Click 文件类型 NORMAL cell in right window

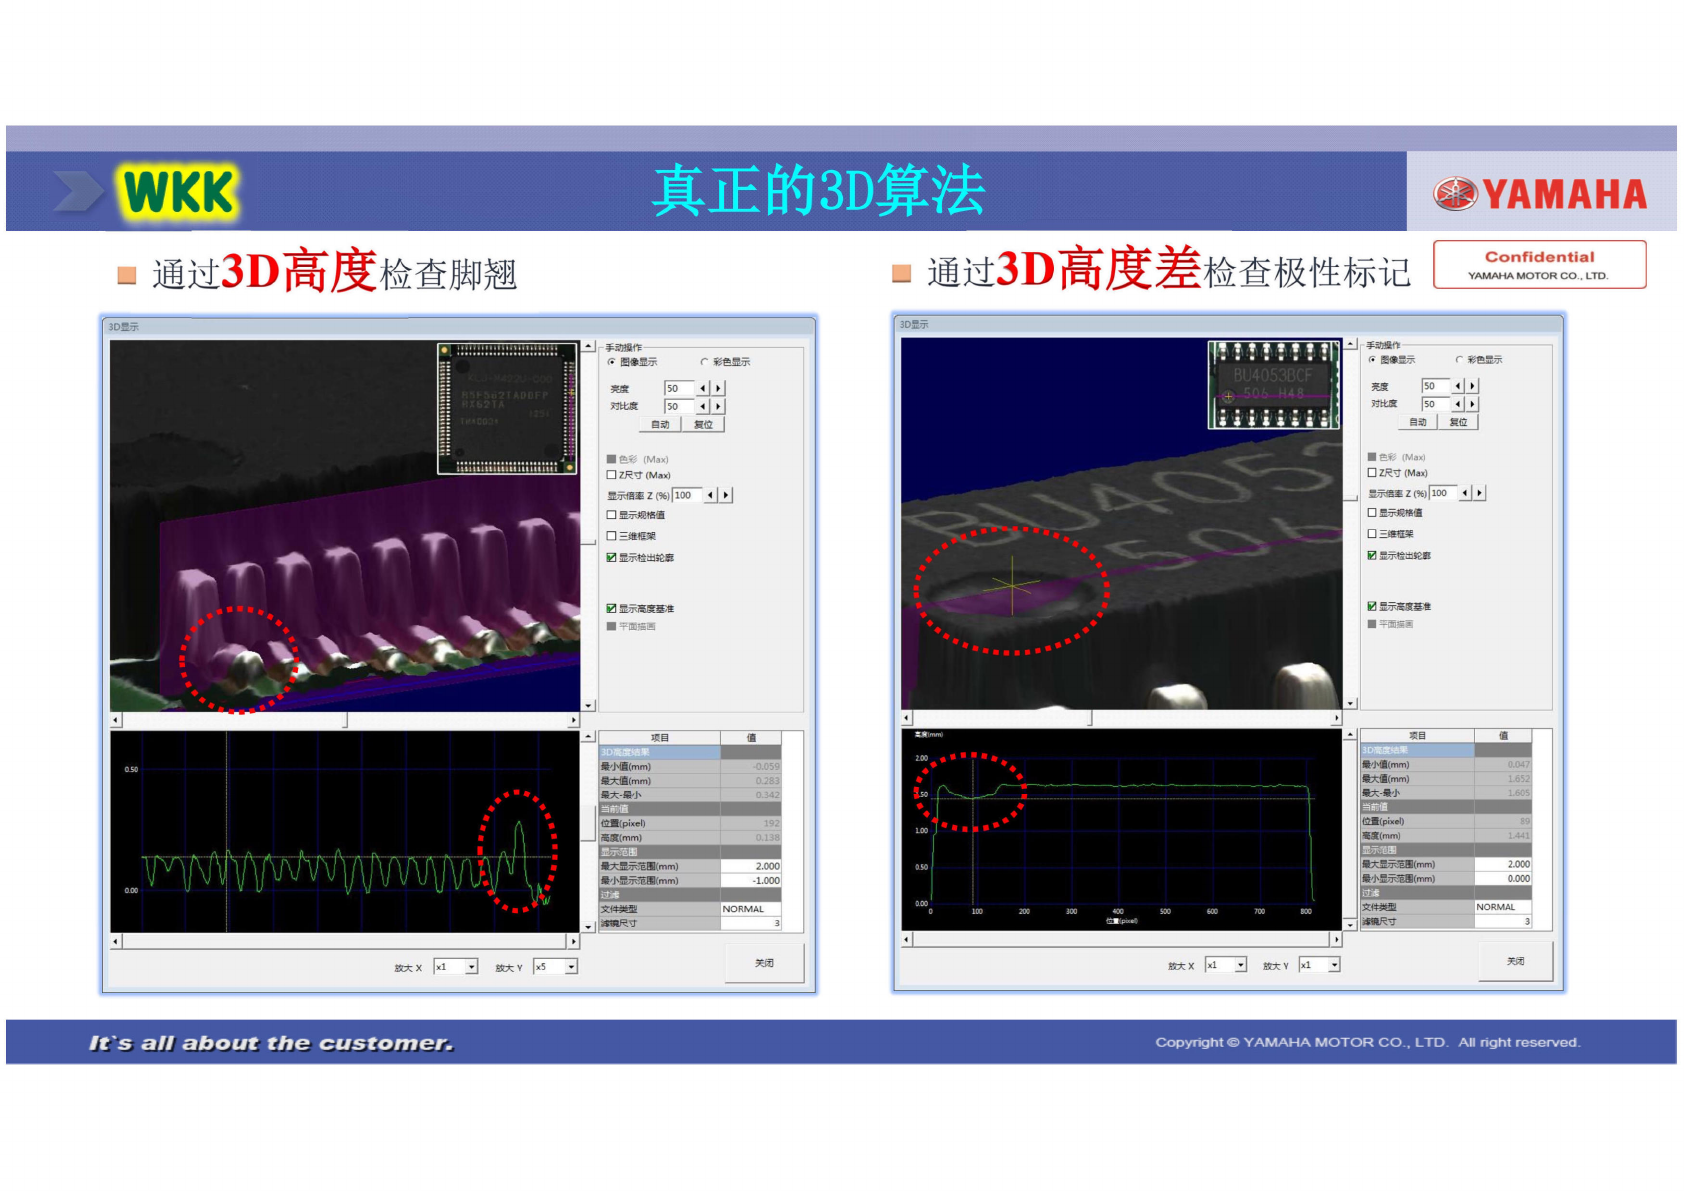1503,907
